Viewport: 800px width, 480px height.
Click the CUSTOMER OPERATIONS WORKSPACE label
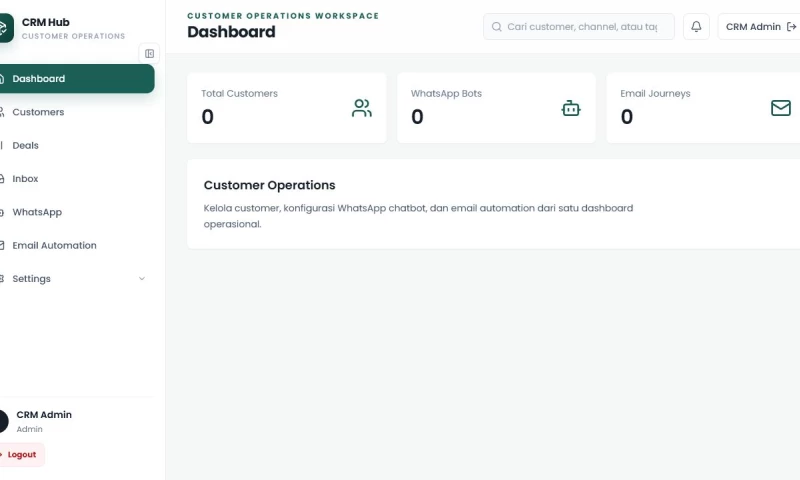pyautogui.click(x=283, y=16)
